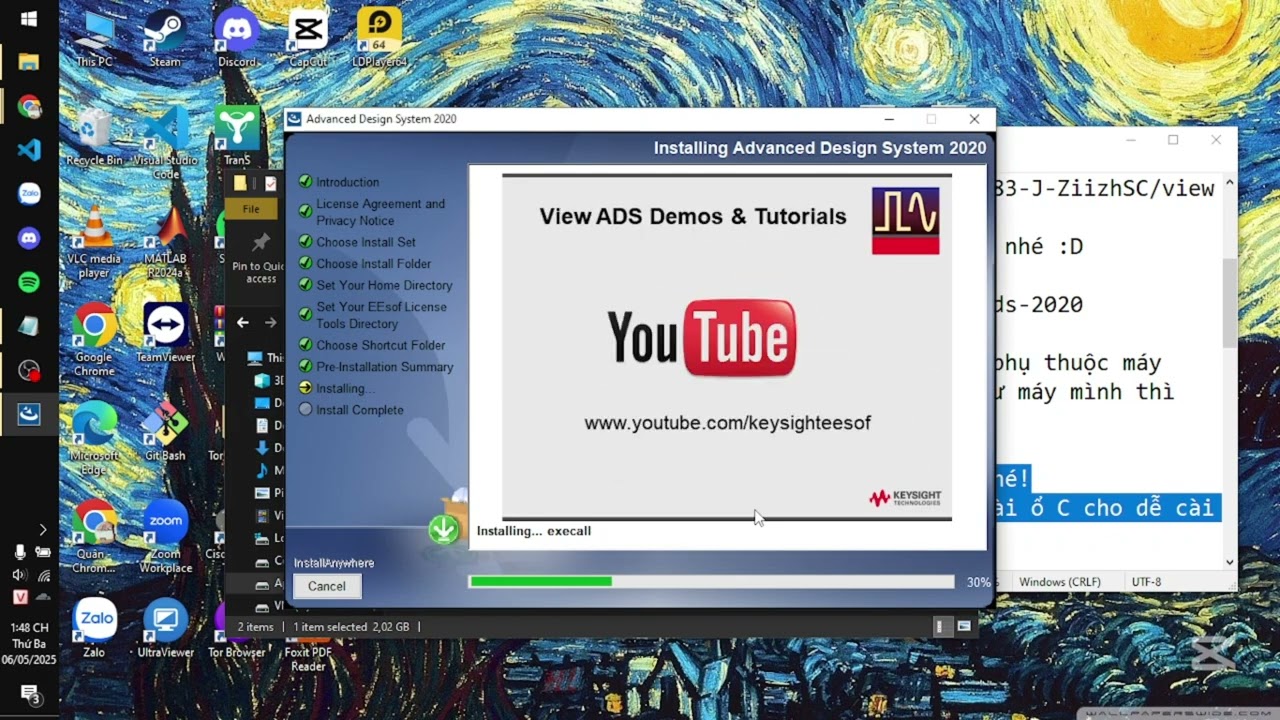Select the TeamViewer desktop shortcut

(165, 333)
